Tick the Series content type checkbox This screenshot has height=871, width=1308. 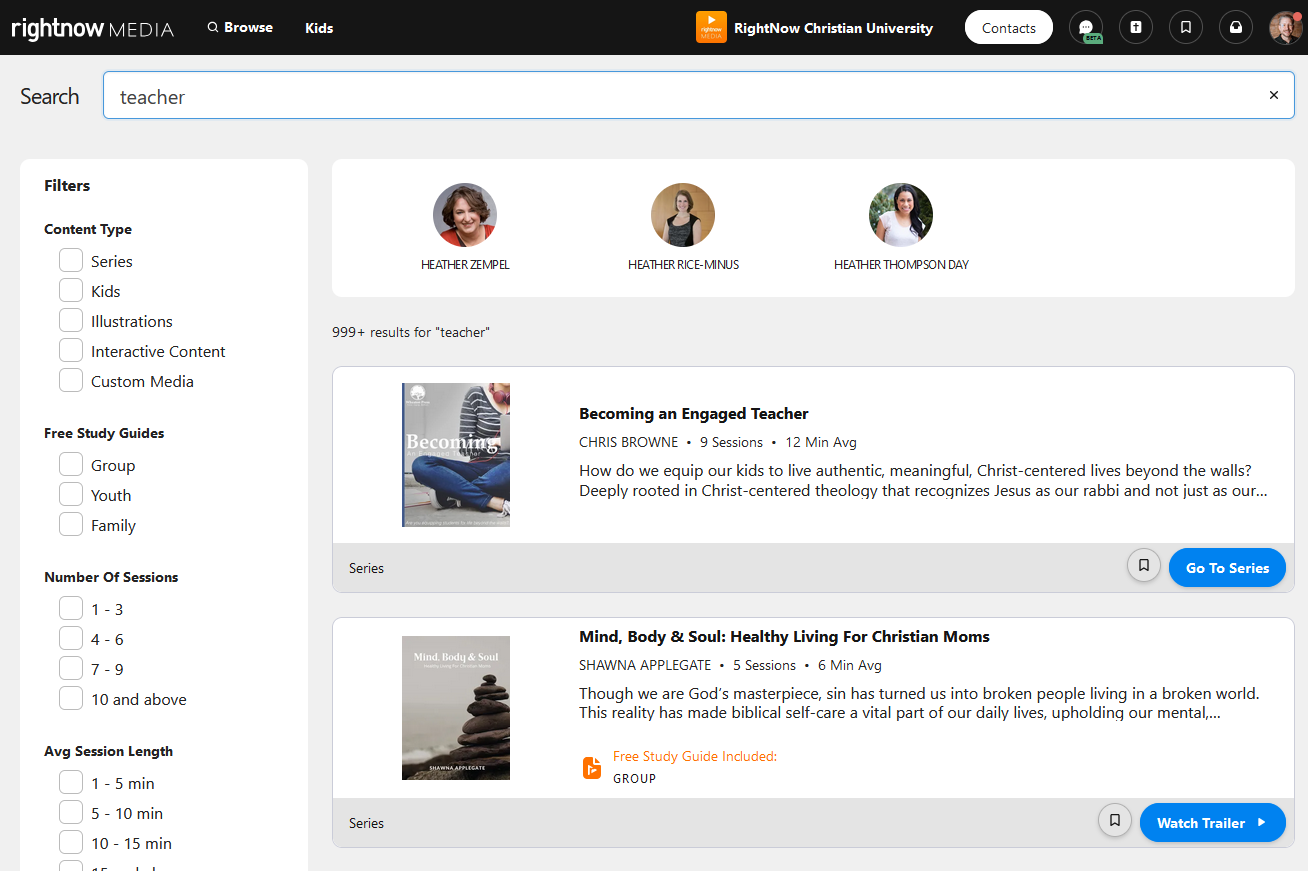(71, 260)
